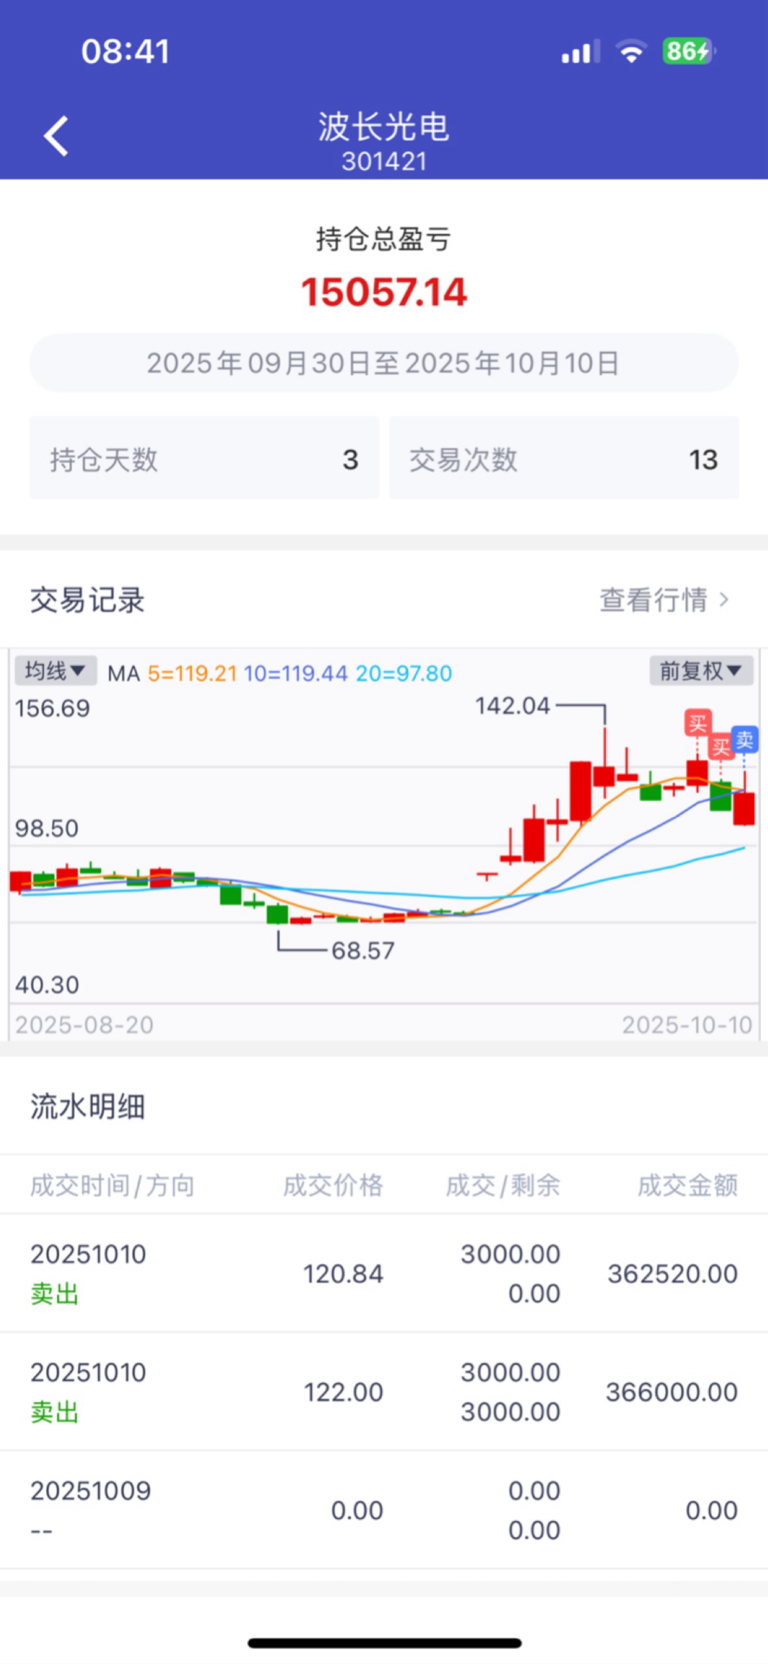Tap the battery indicator in status bar
This screenshot has height=1665, width=768.
tap(687, 51)
